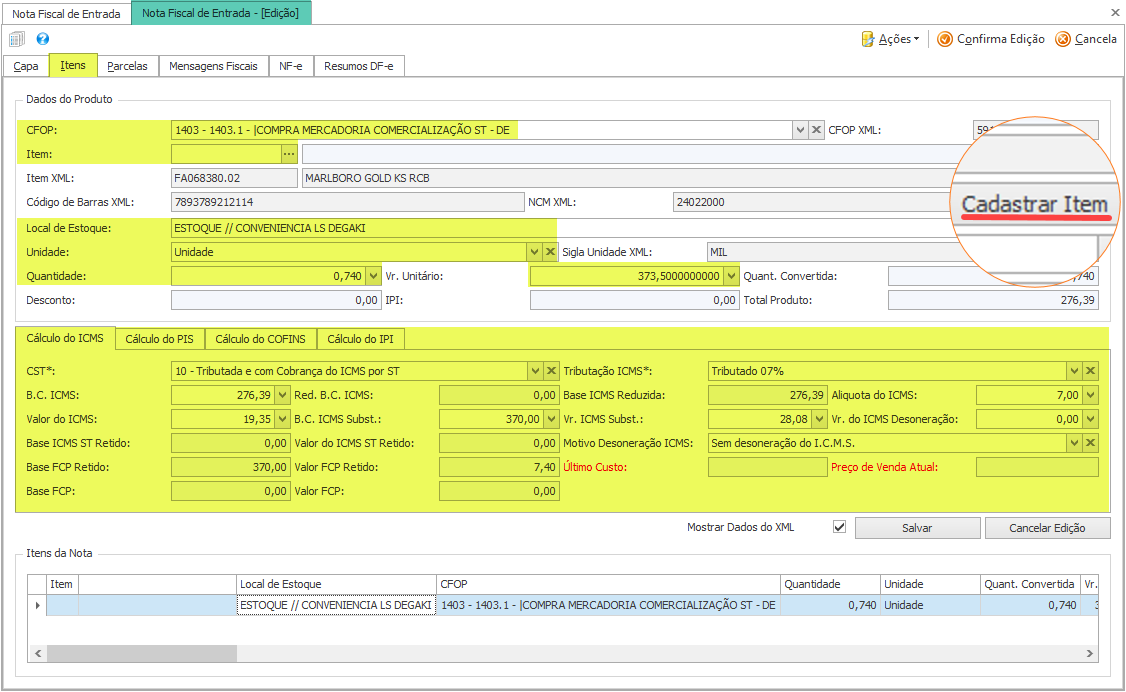Image resolution: width=1126 pixels, height=692 pixels.
Task: Click the Item lookup ellipsis button
Action: pos(289,154)
